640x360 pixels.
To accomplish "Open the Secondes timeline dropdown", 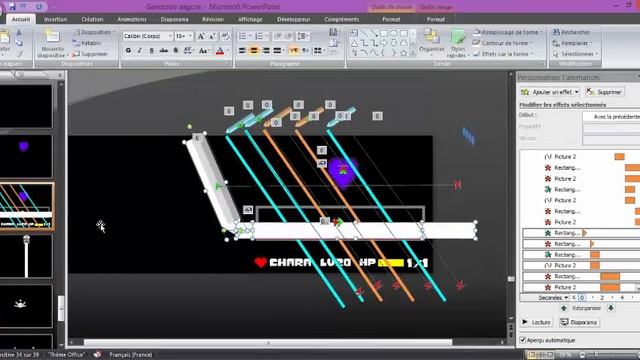I will coord(545,298).
